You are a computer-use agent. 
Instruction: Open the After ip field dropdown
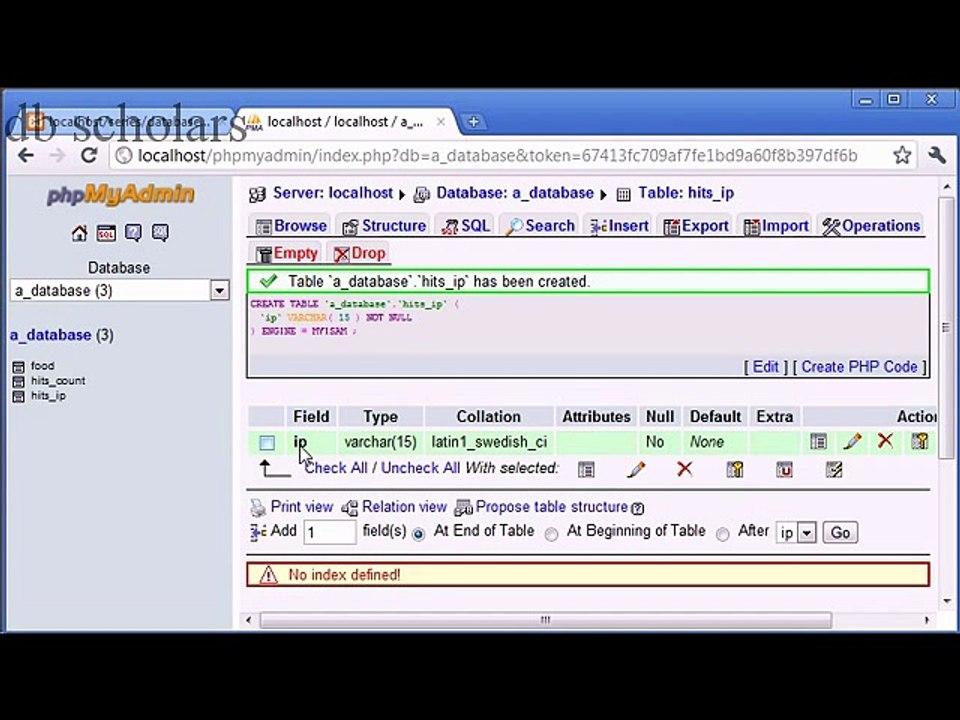[x=796, y=533]
